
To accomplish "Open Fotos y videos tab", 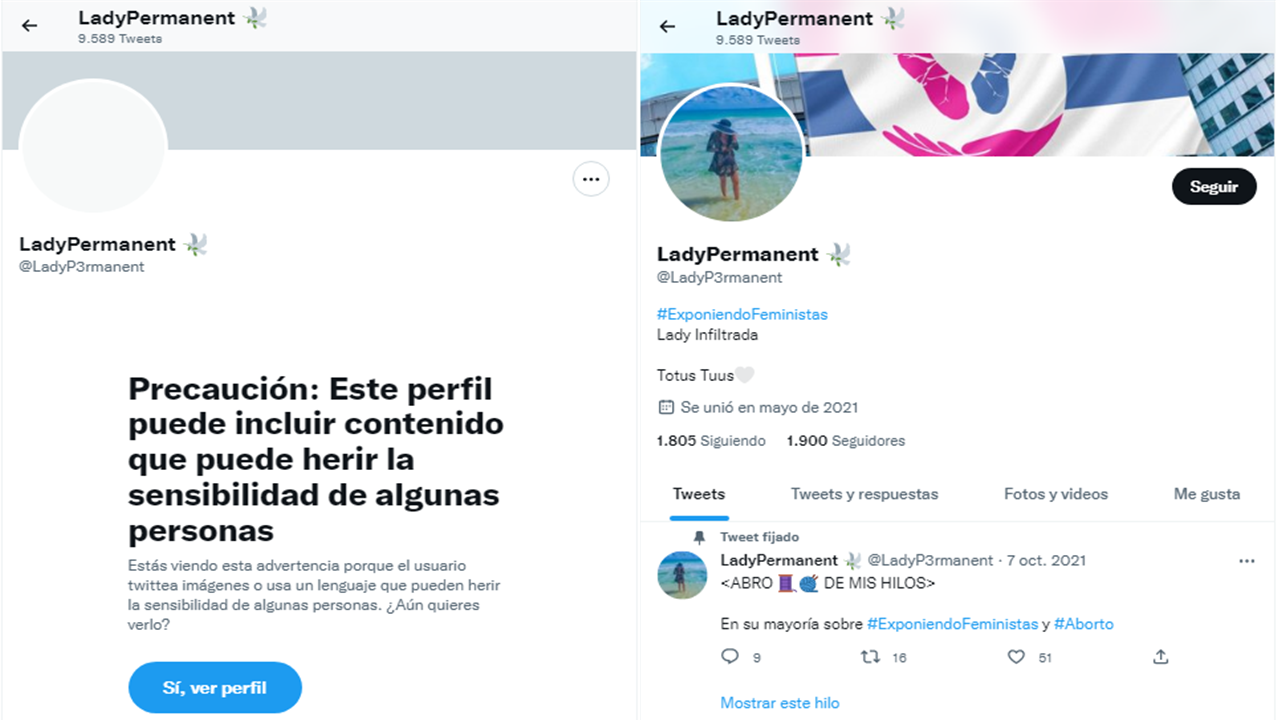I will pos(1056,494).
